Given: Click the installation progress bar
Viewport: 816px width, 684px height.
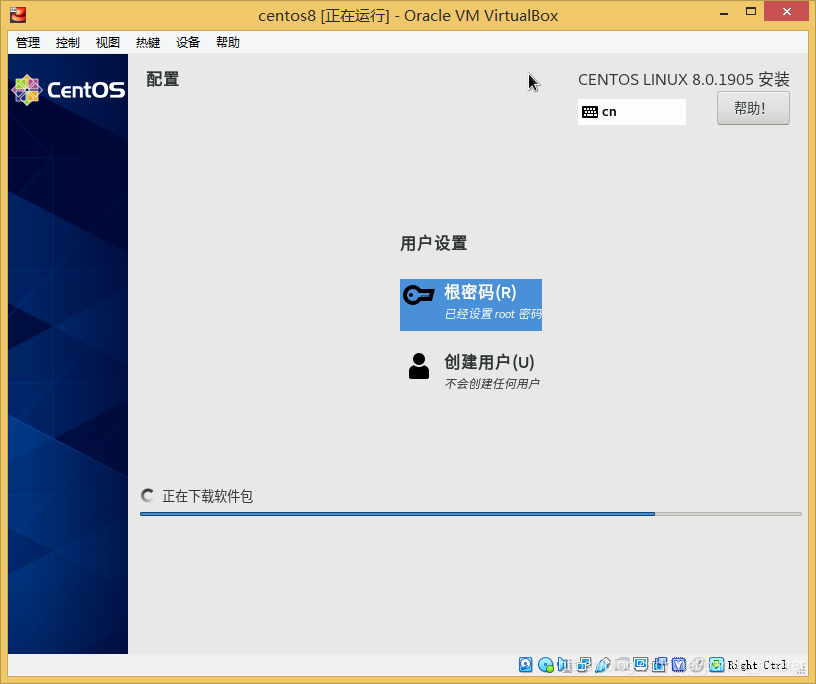Looking at the screenshot, I should (470, 514).
